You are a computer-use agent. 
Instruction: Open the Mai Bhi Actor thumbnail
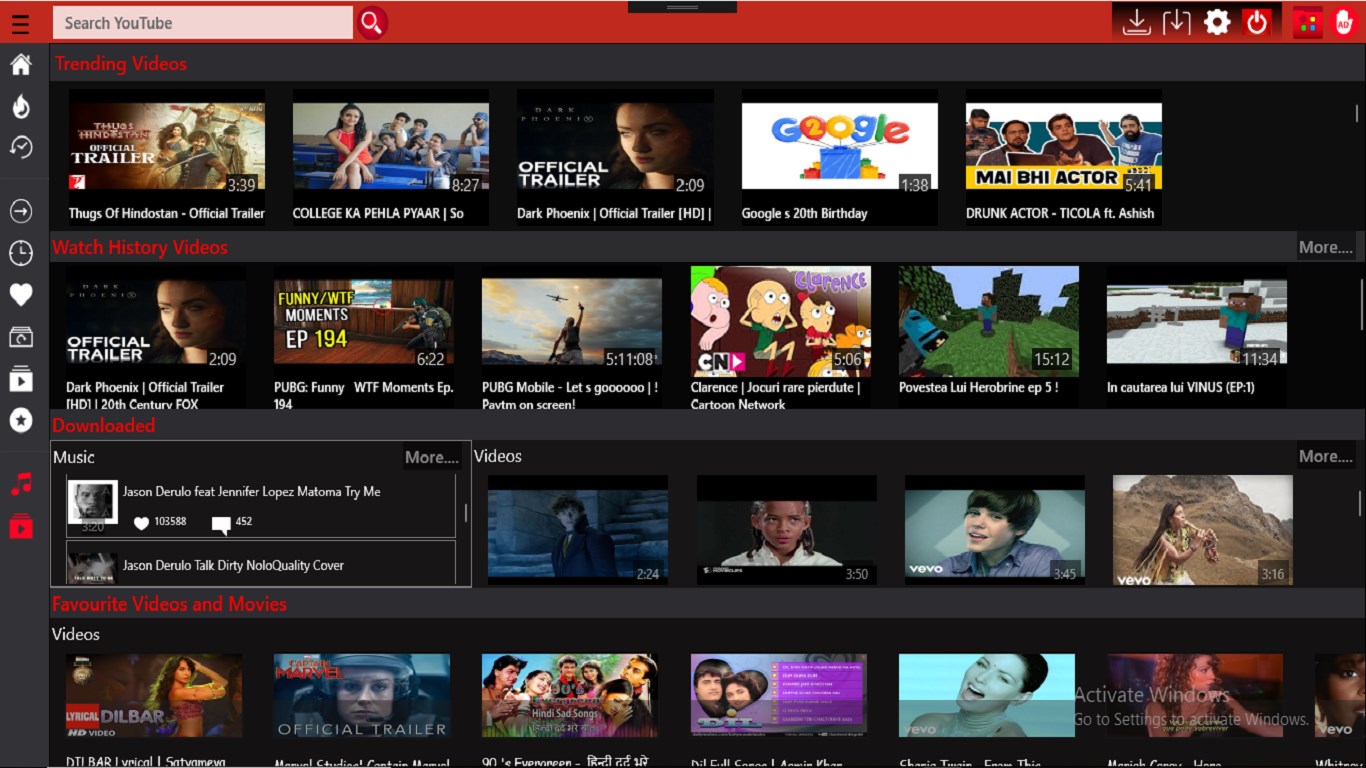click(1064, 146)
